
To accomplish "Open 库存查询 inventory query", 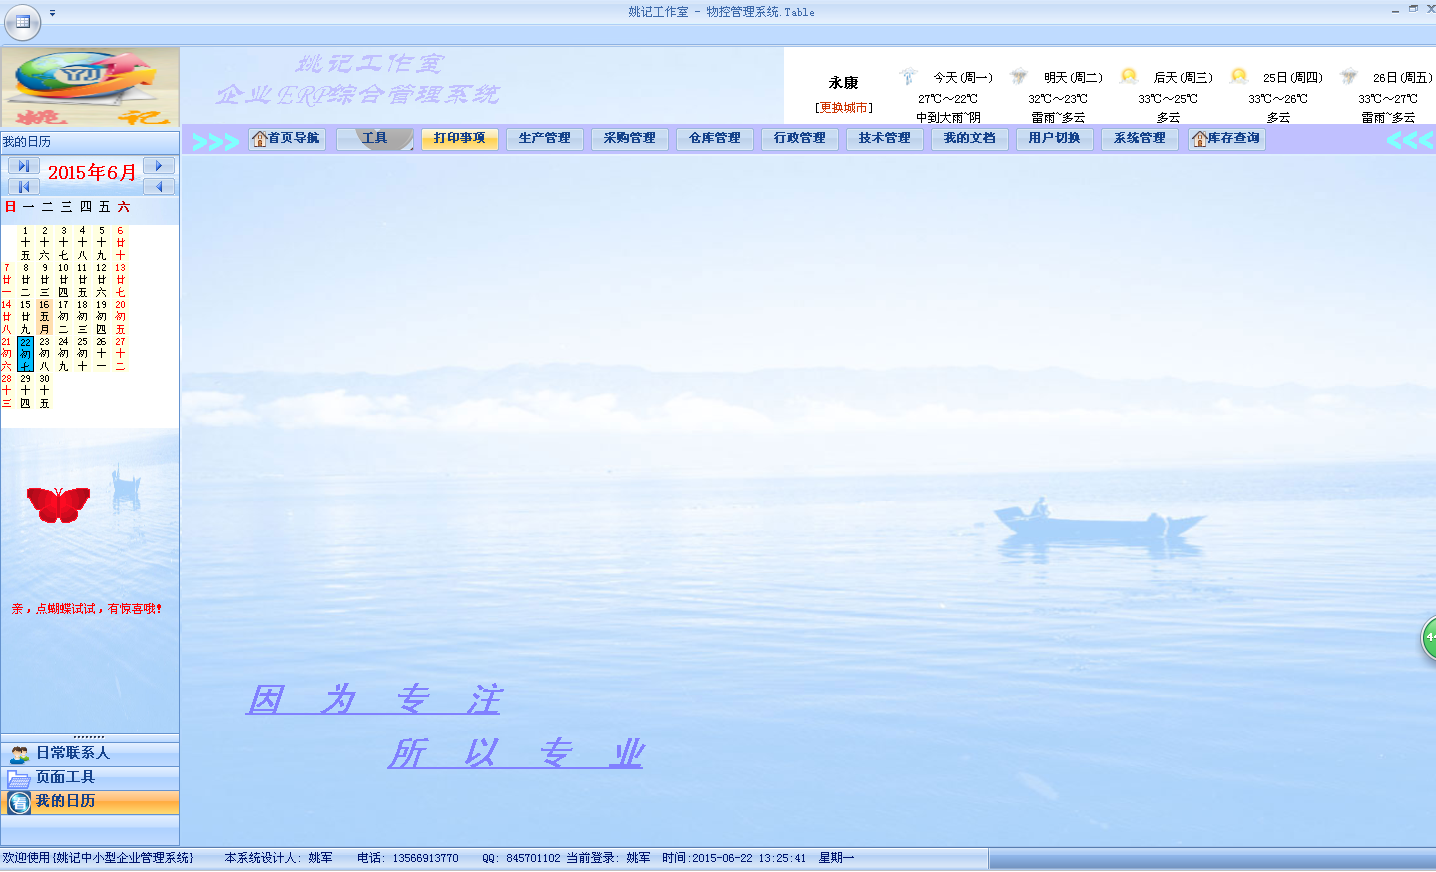I will pyautogui.click(x=1226, y=139).
